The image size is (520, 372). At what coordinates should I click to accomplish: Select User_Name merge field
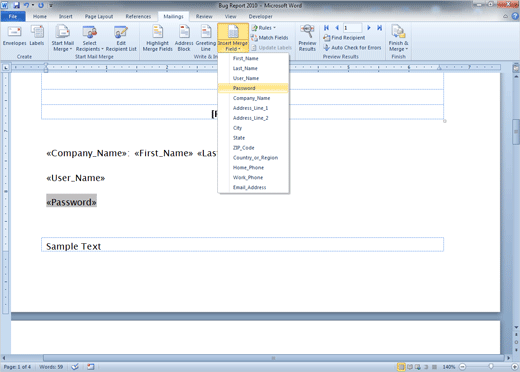point(253,78)
